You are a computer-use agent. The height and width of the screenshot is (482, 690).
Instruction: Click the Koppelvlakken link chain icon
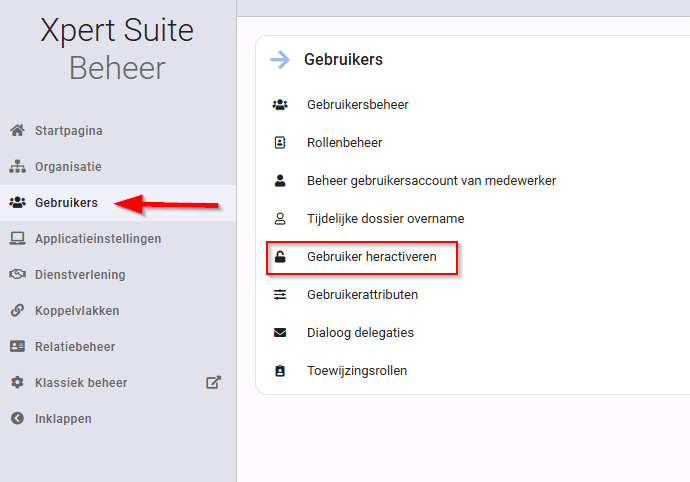tap(18, 310)
